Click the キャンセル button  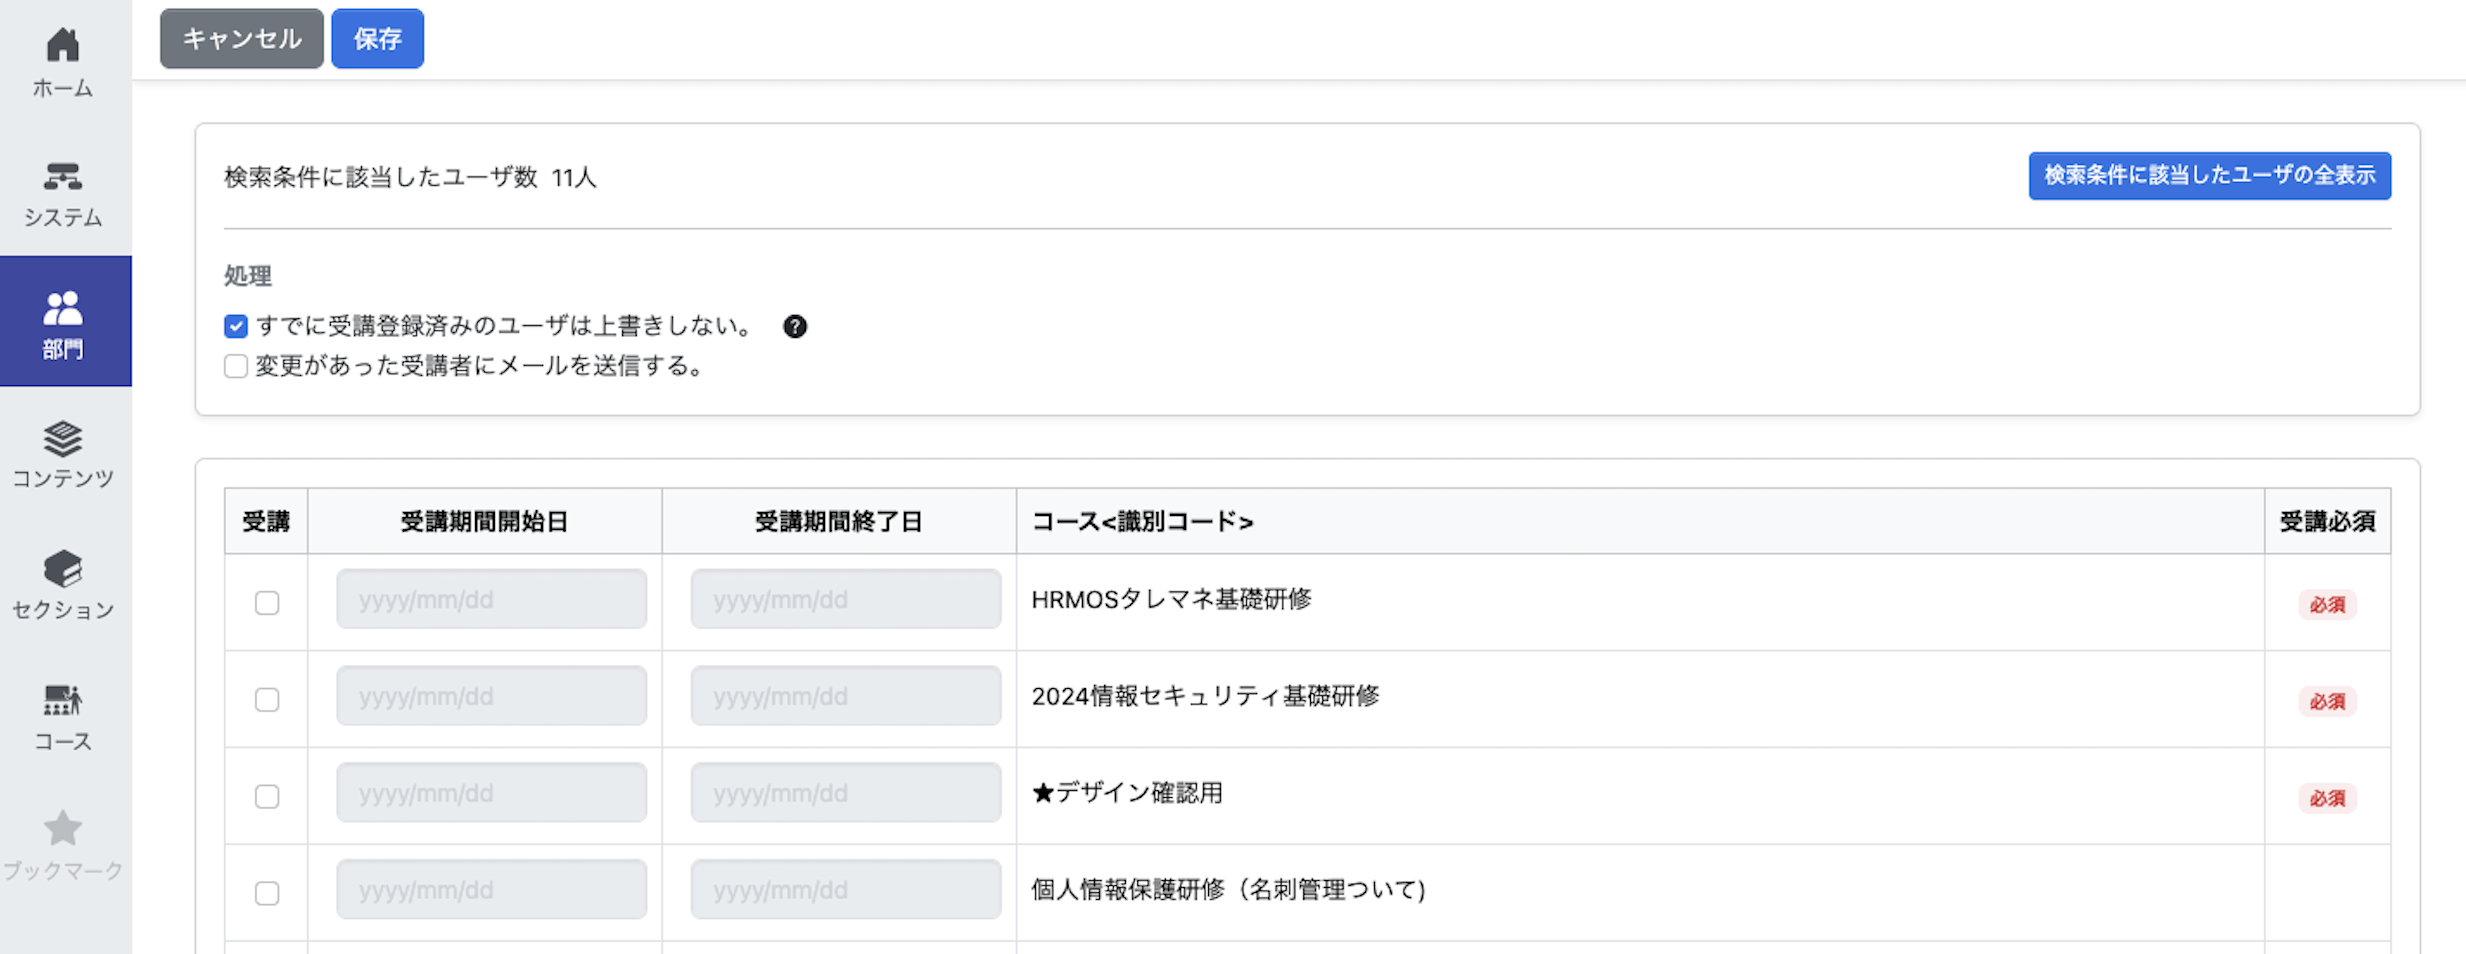242,39
